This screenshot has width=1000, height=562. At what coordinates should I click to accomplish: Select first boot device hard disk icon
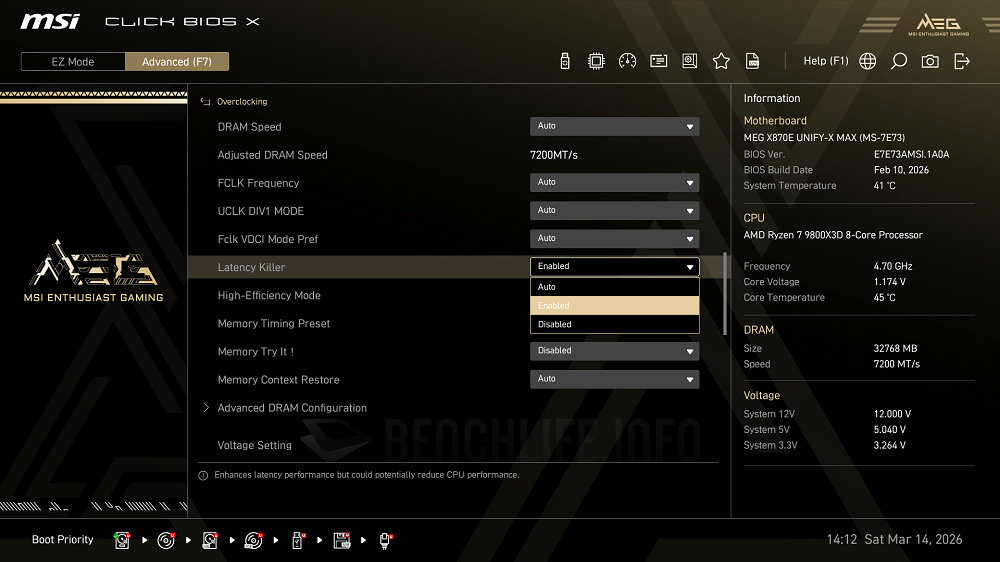[122, 540]
